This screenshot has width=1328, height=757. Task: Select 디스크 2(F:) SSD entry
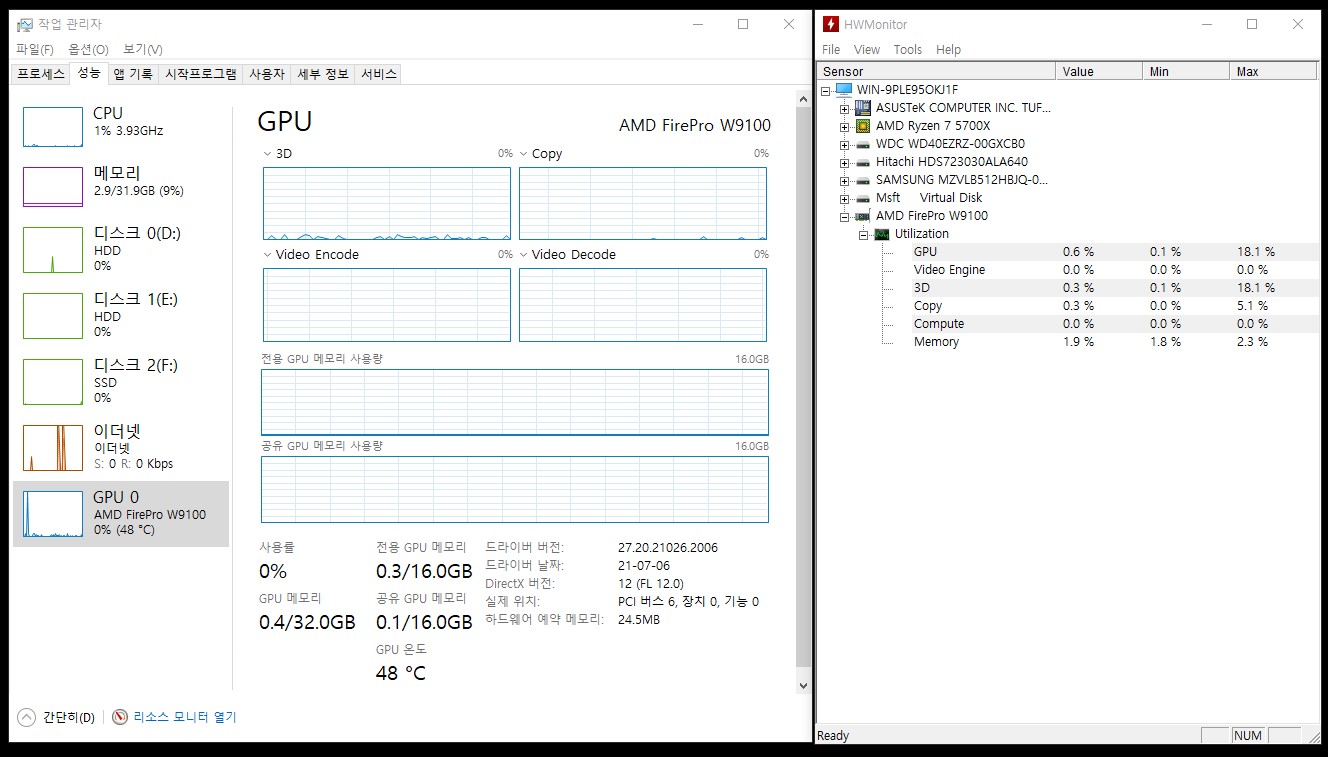click(120, 381)
